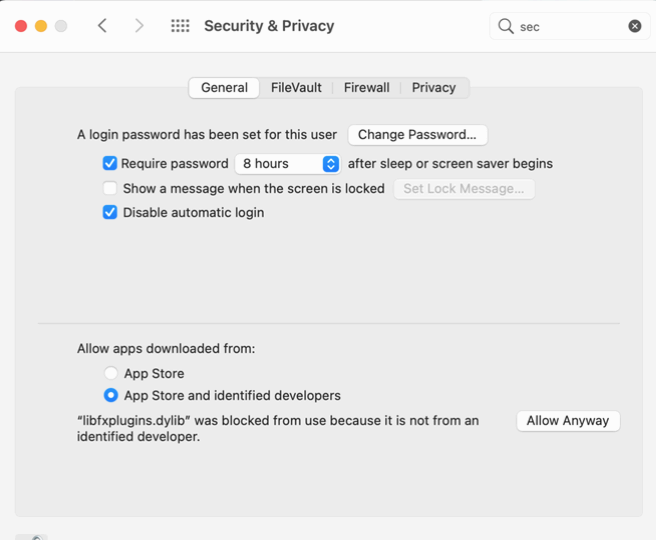Switch to the Firewall tab
656x540 pixels.
pos(366,88)
